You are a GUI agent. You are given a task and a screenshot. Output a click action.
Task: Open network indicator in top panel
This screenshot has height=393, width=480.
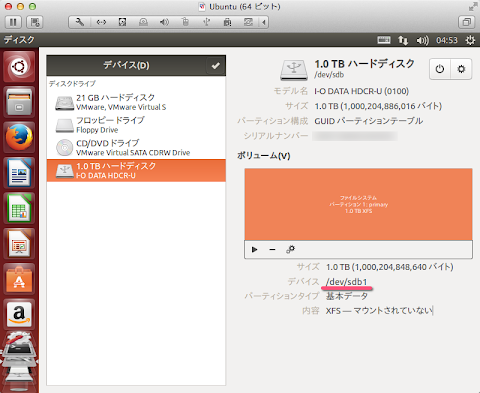(403, 40)
